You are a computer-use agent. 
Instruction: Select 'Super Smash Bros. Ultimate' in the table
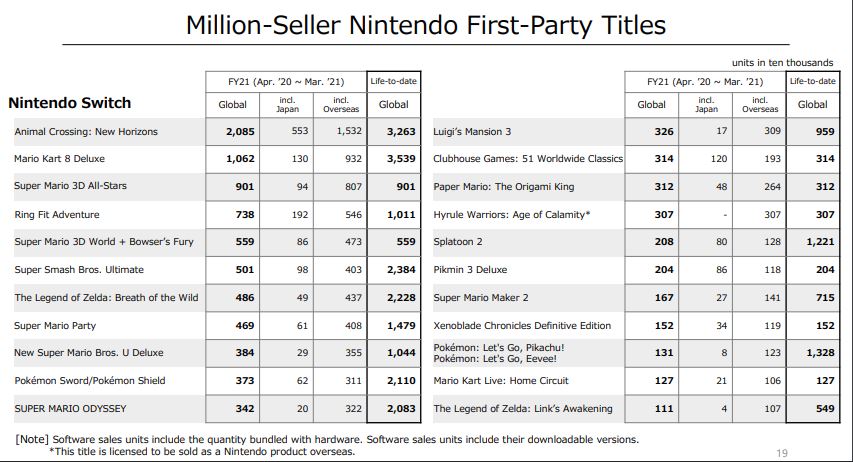point(79,270)
